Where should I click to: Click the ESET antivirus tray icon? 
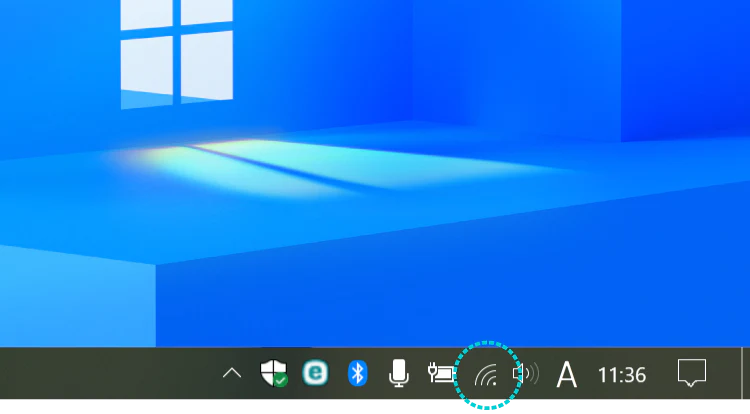[x=316, y=373]
